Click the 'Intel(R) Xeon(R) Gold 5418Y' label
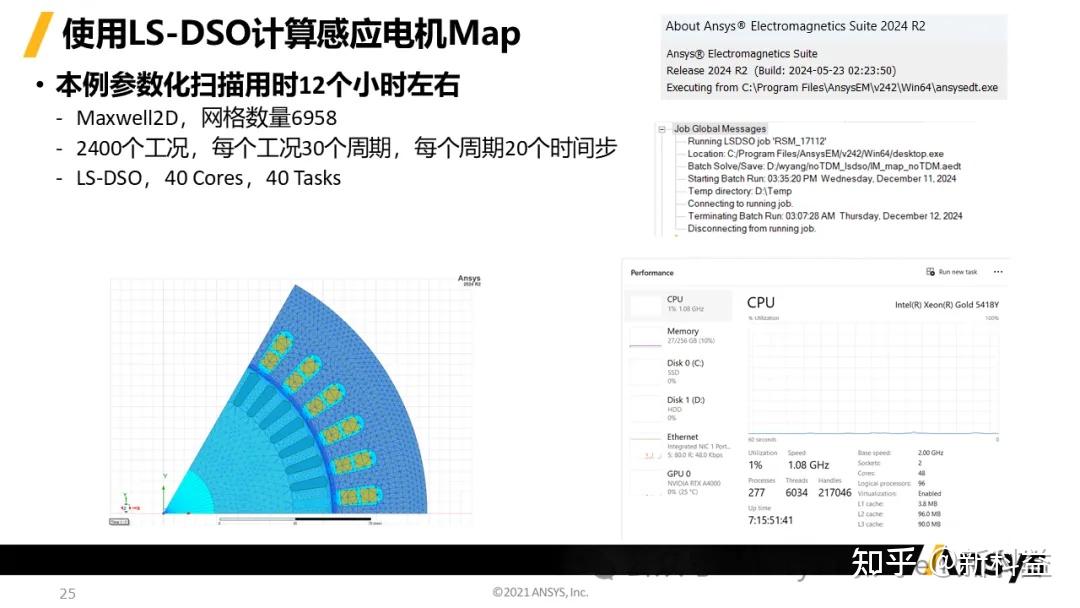This screenshot has height=608, width=1080. click(946, 304)
